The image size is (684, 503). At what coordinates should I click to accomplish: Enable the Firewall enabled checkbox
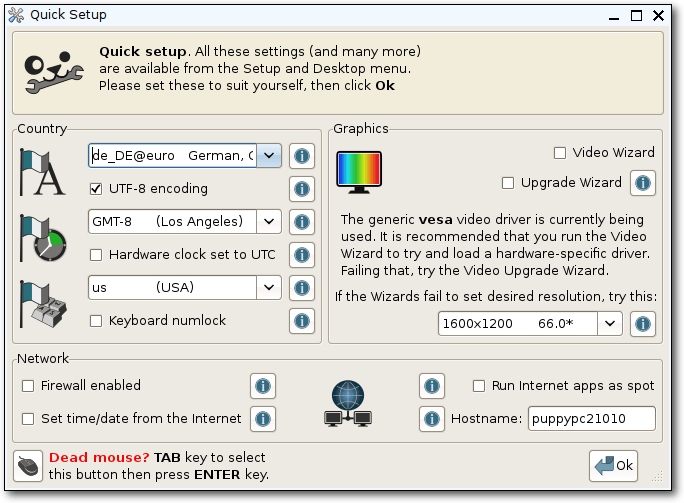coord(28,386)
